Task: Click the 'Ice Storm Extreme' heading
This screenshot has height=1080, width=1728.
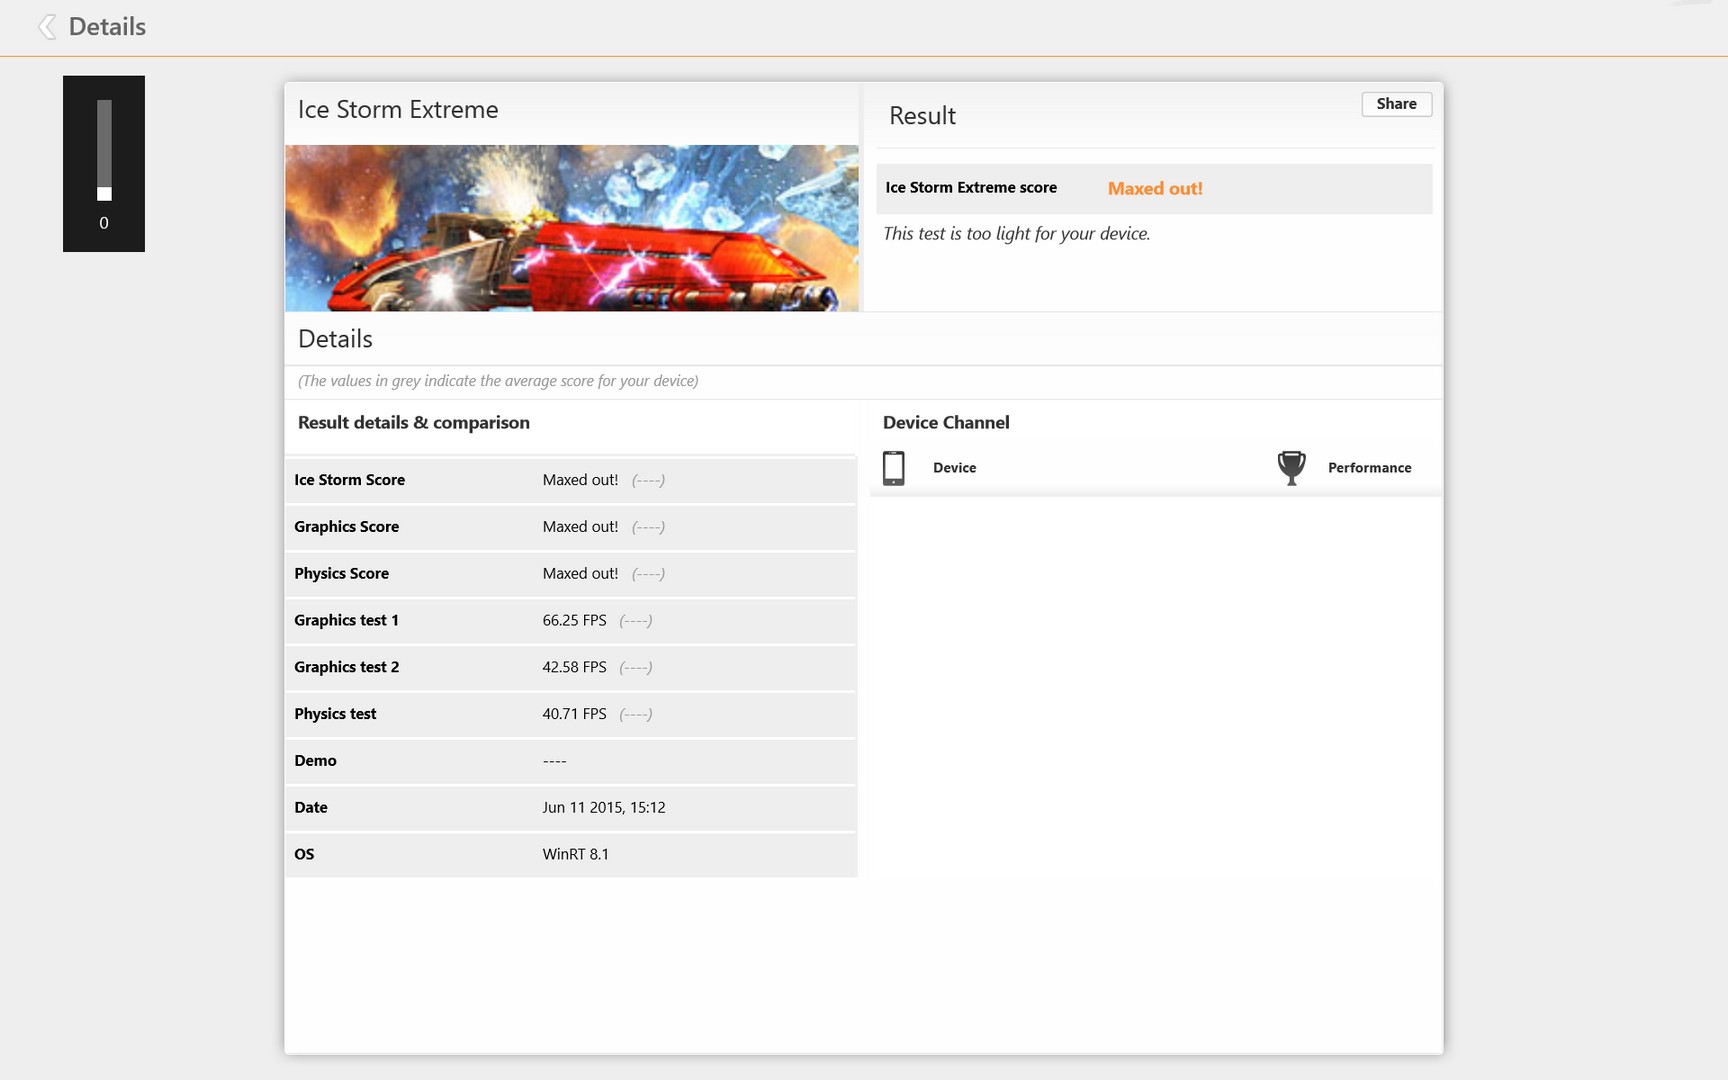Action: coord(398,110)
